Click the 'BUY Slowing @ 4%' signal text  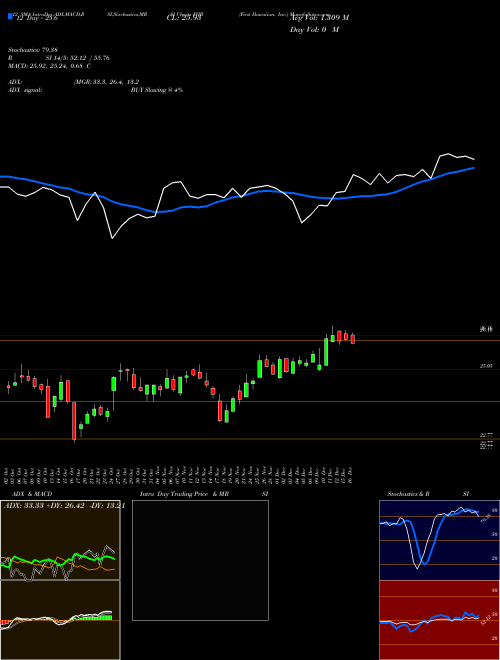(x=157, y=90)
